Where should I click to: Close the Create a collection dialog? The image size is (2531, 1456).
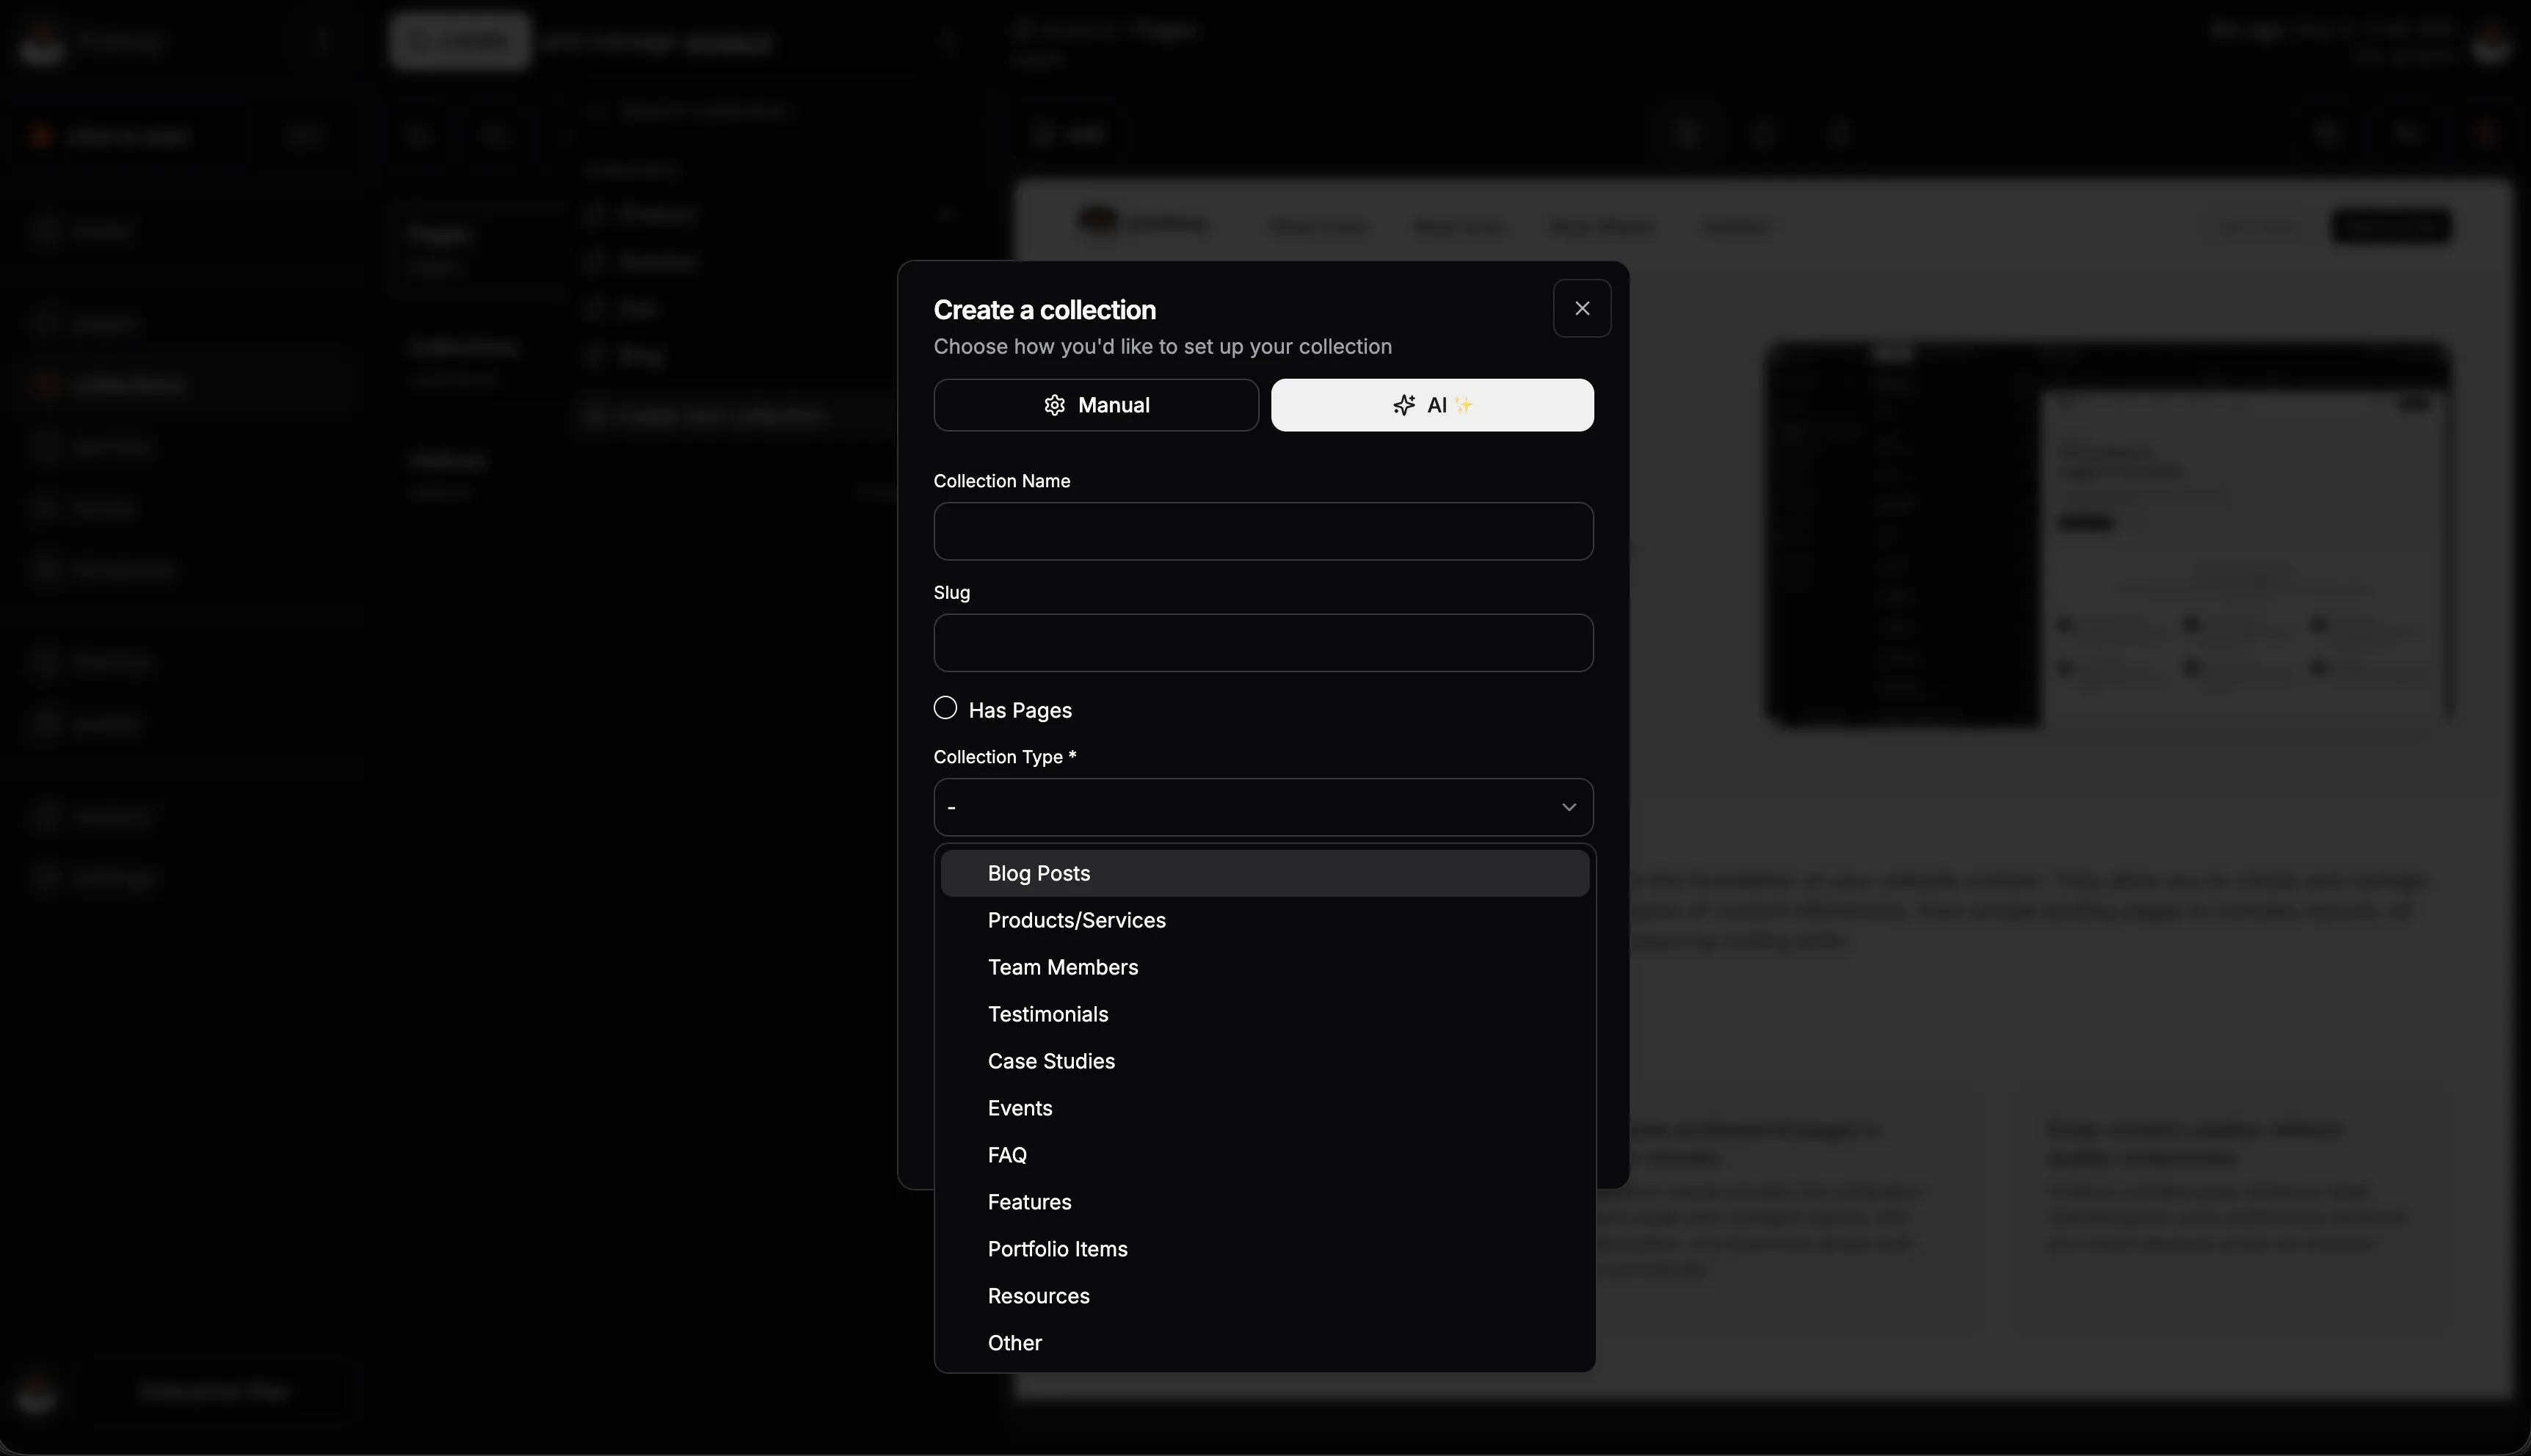(1581, 308)
